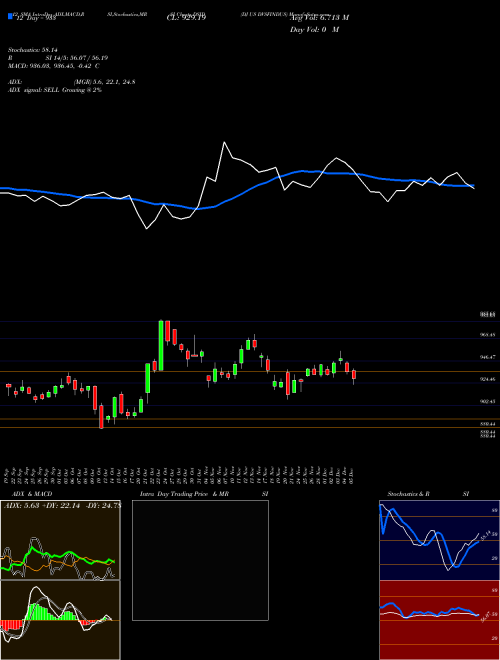Click the (MGR) 5.6, 22.1, 24.8 ADX values
The image size is (500, 660).
pos(104,82)
